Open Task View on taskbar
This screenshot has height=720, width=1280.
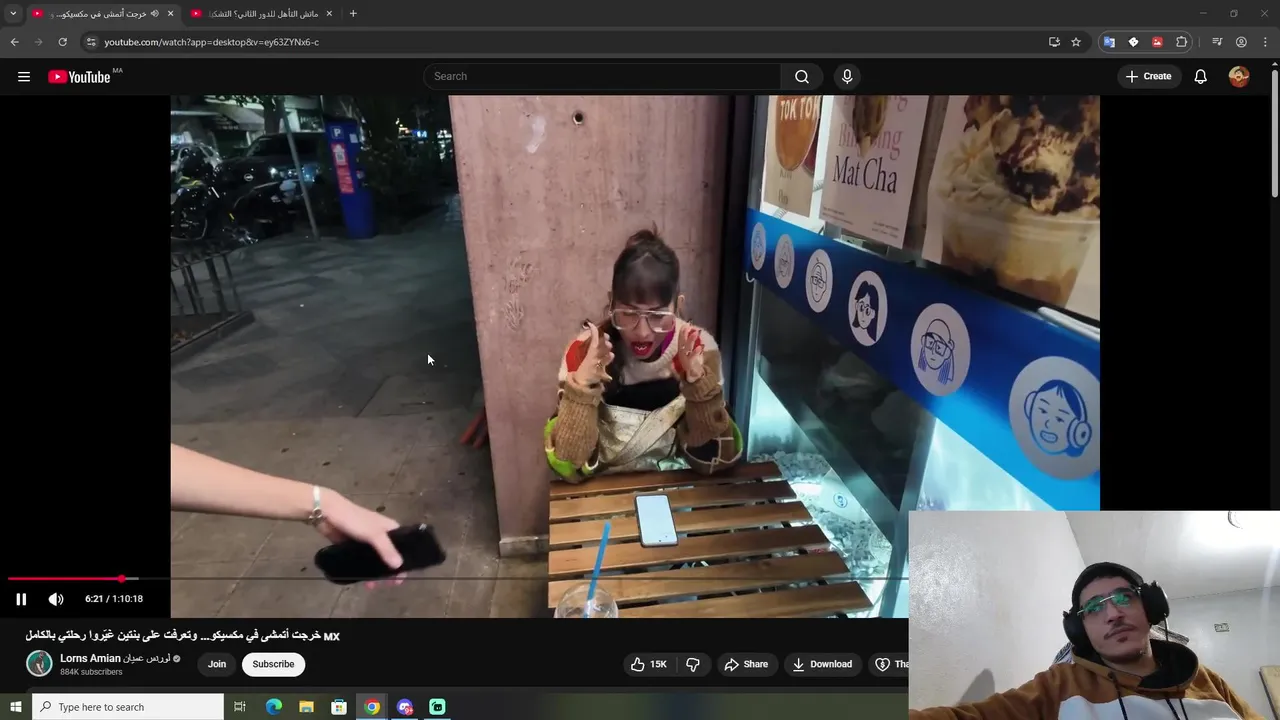point(240,707)
